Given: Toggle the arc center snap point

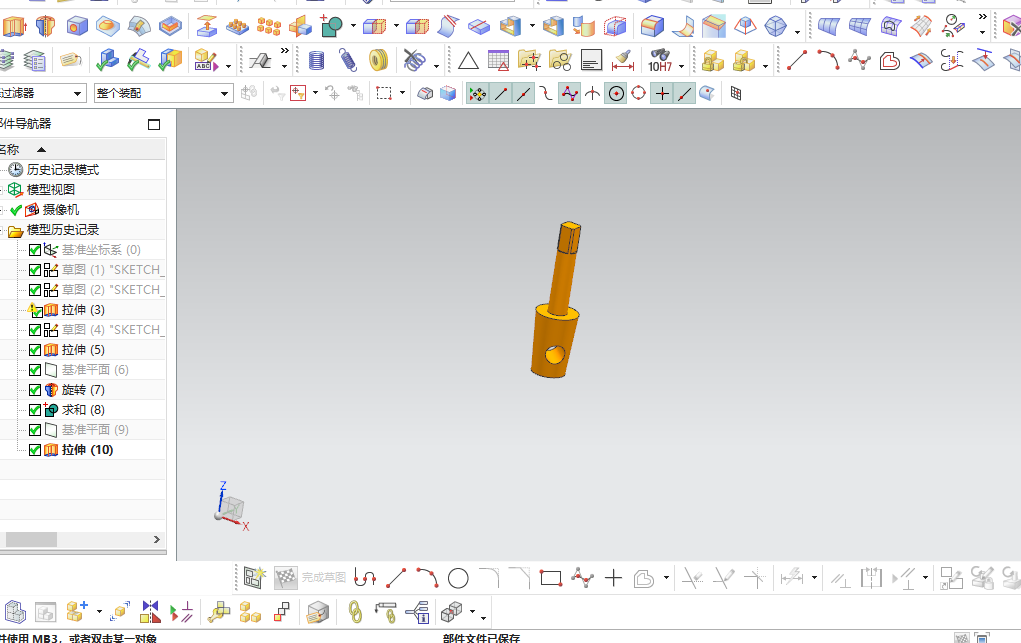Looking at the screenshot, I should point(616,94).
